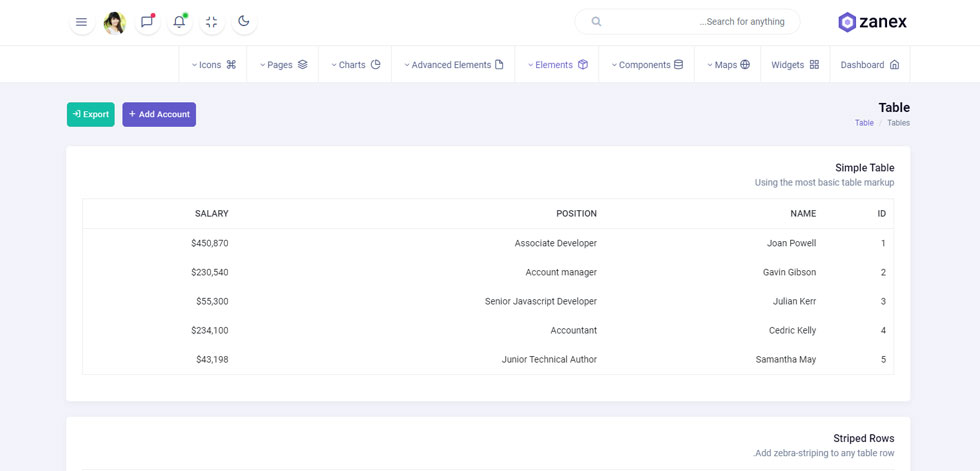Image resolution: width=980 pixels, height=471 pixels.
Task: Click the Maps globe icon
Action: tap(745, 64)
